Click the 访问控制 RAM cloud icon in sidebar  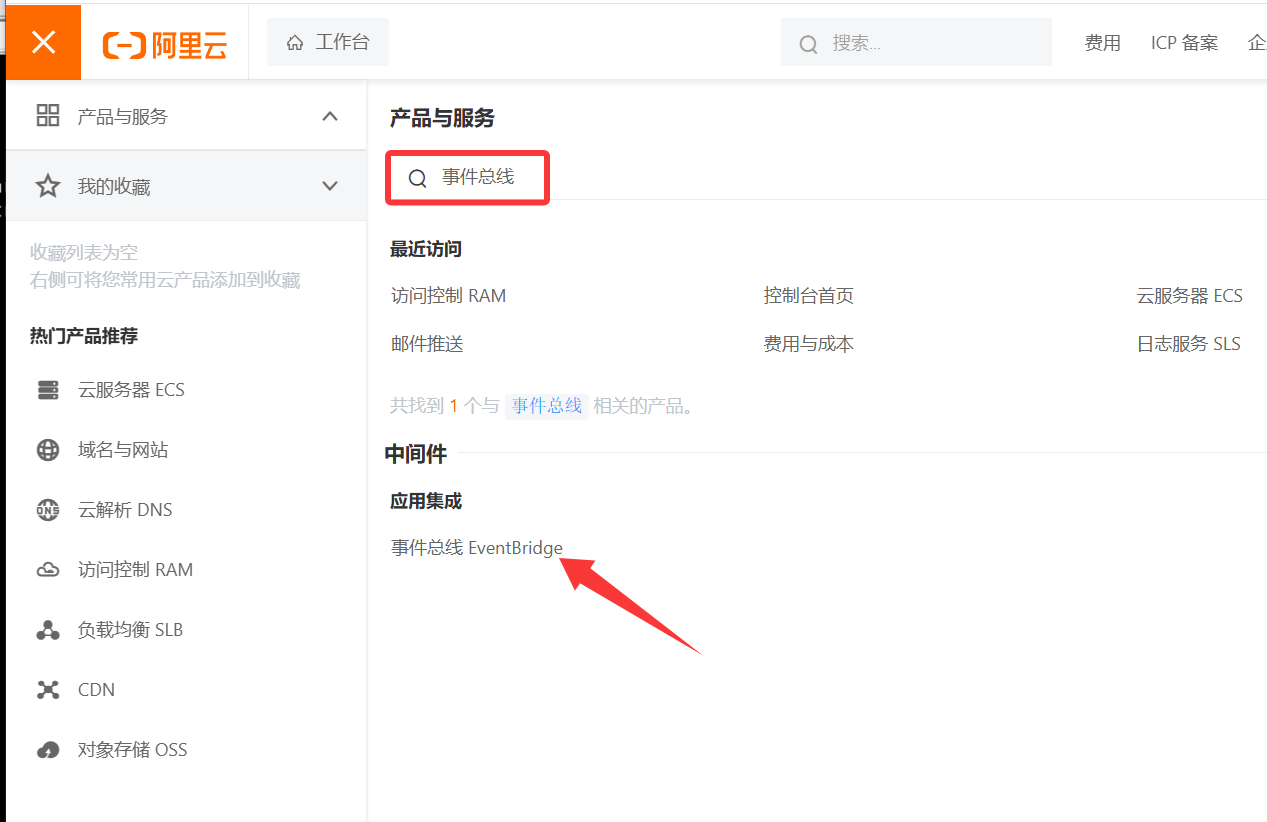(x=48, y=570)
